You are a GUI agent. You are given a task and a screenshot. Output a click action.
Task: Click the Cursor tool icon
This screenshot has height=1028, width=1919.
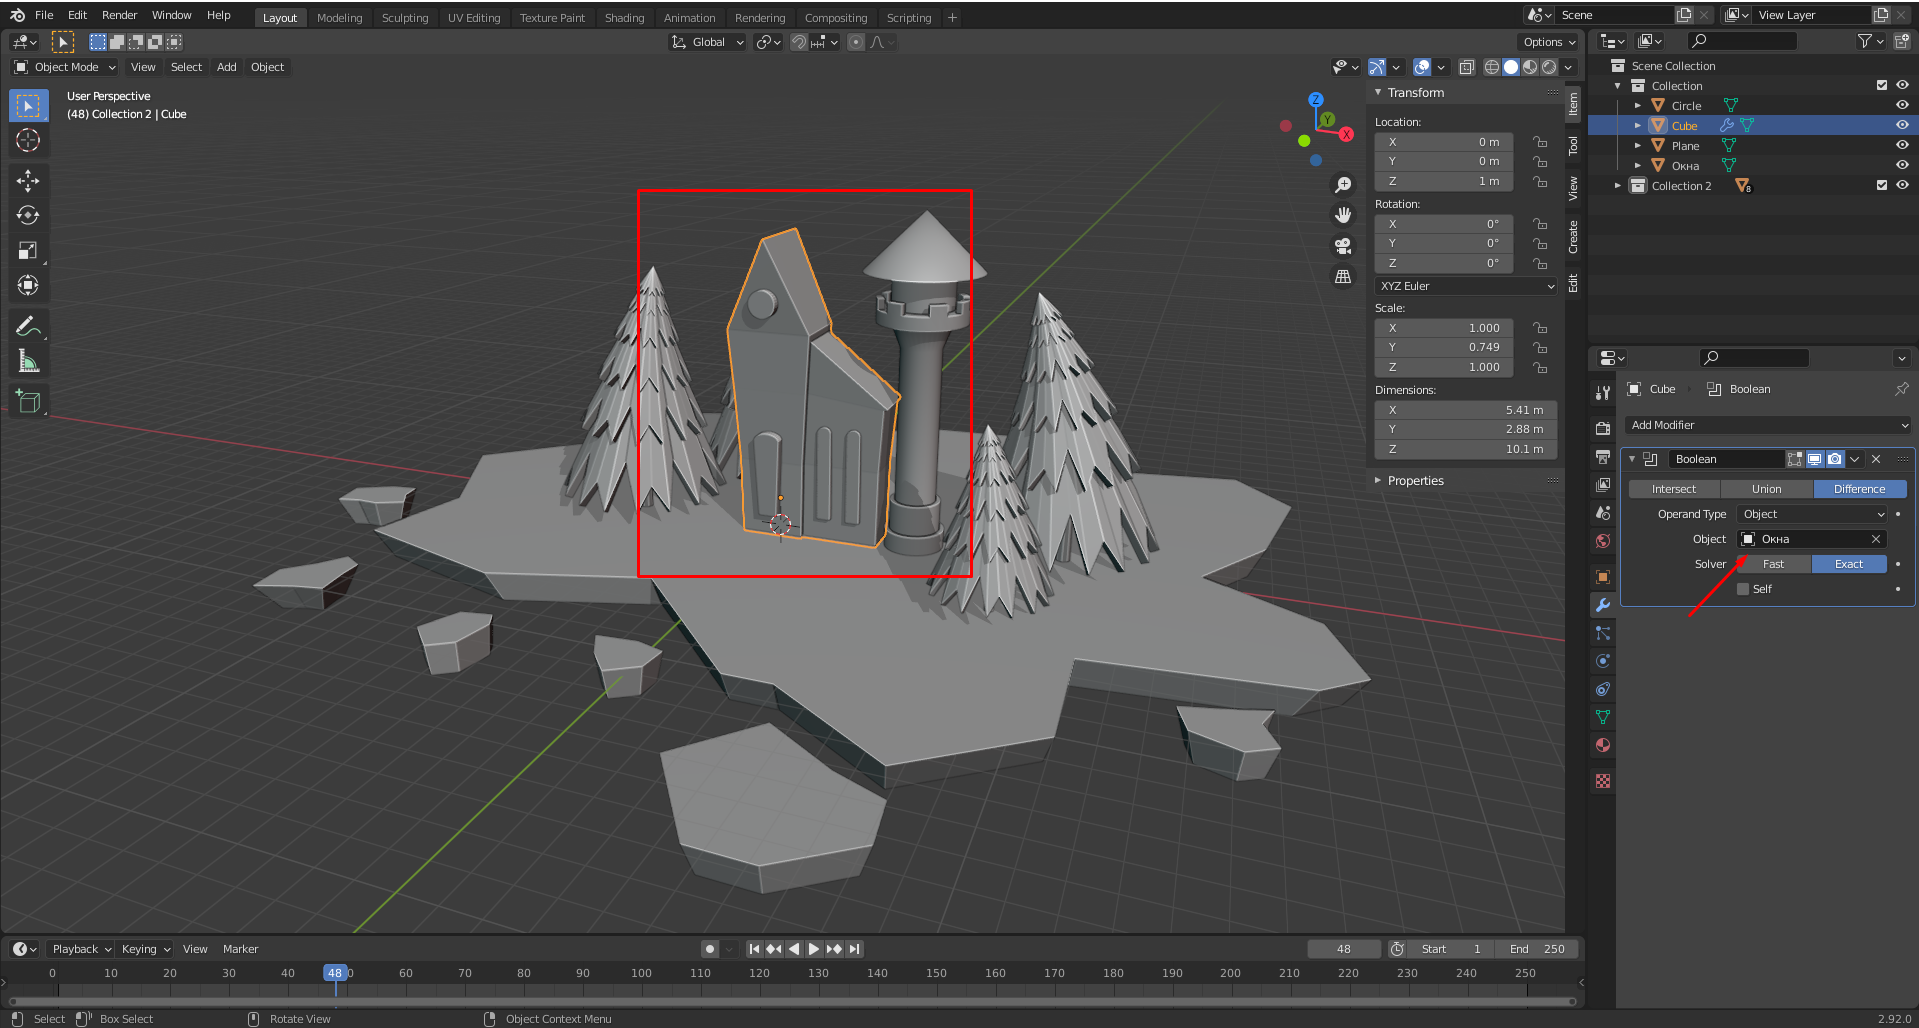tap(28, 140)
